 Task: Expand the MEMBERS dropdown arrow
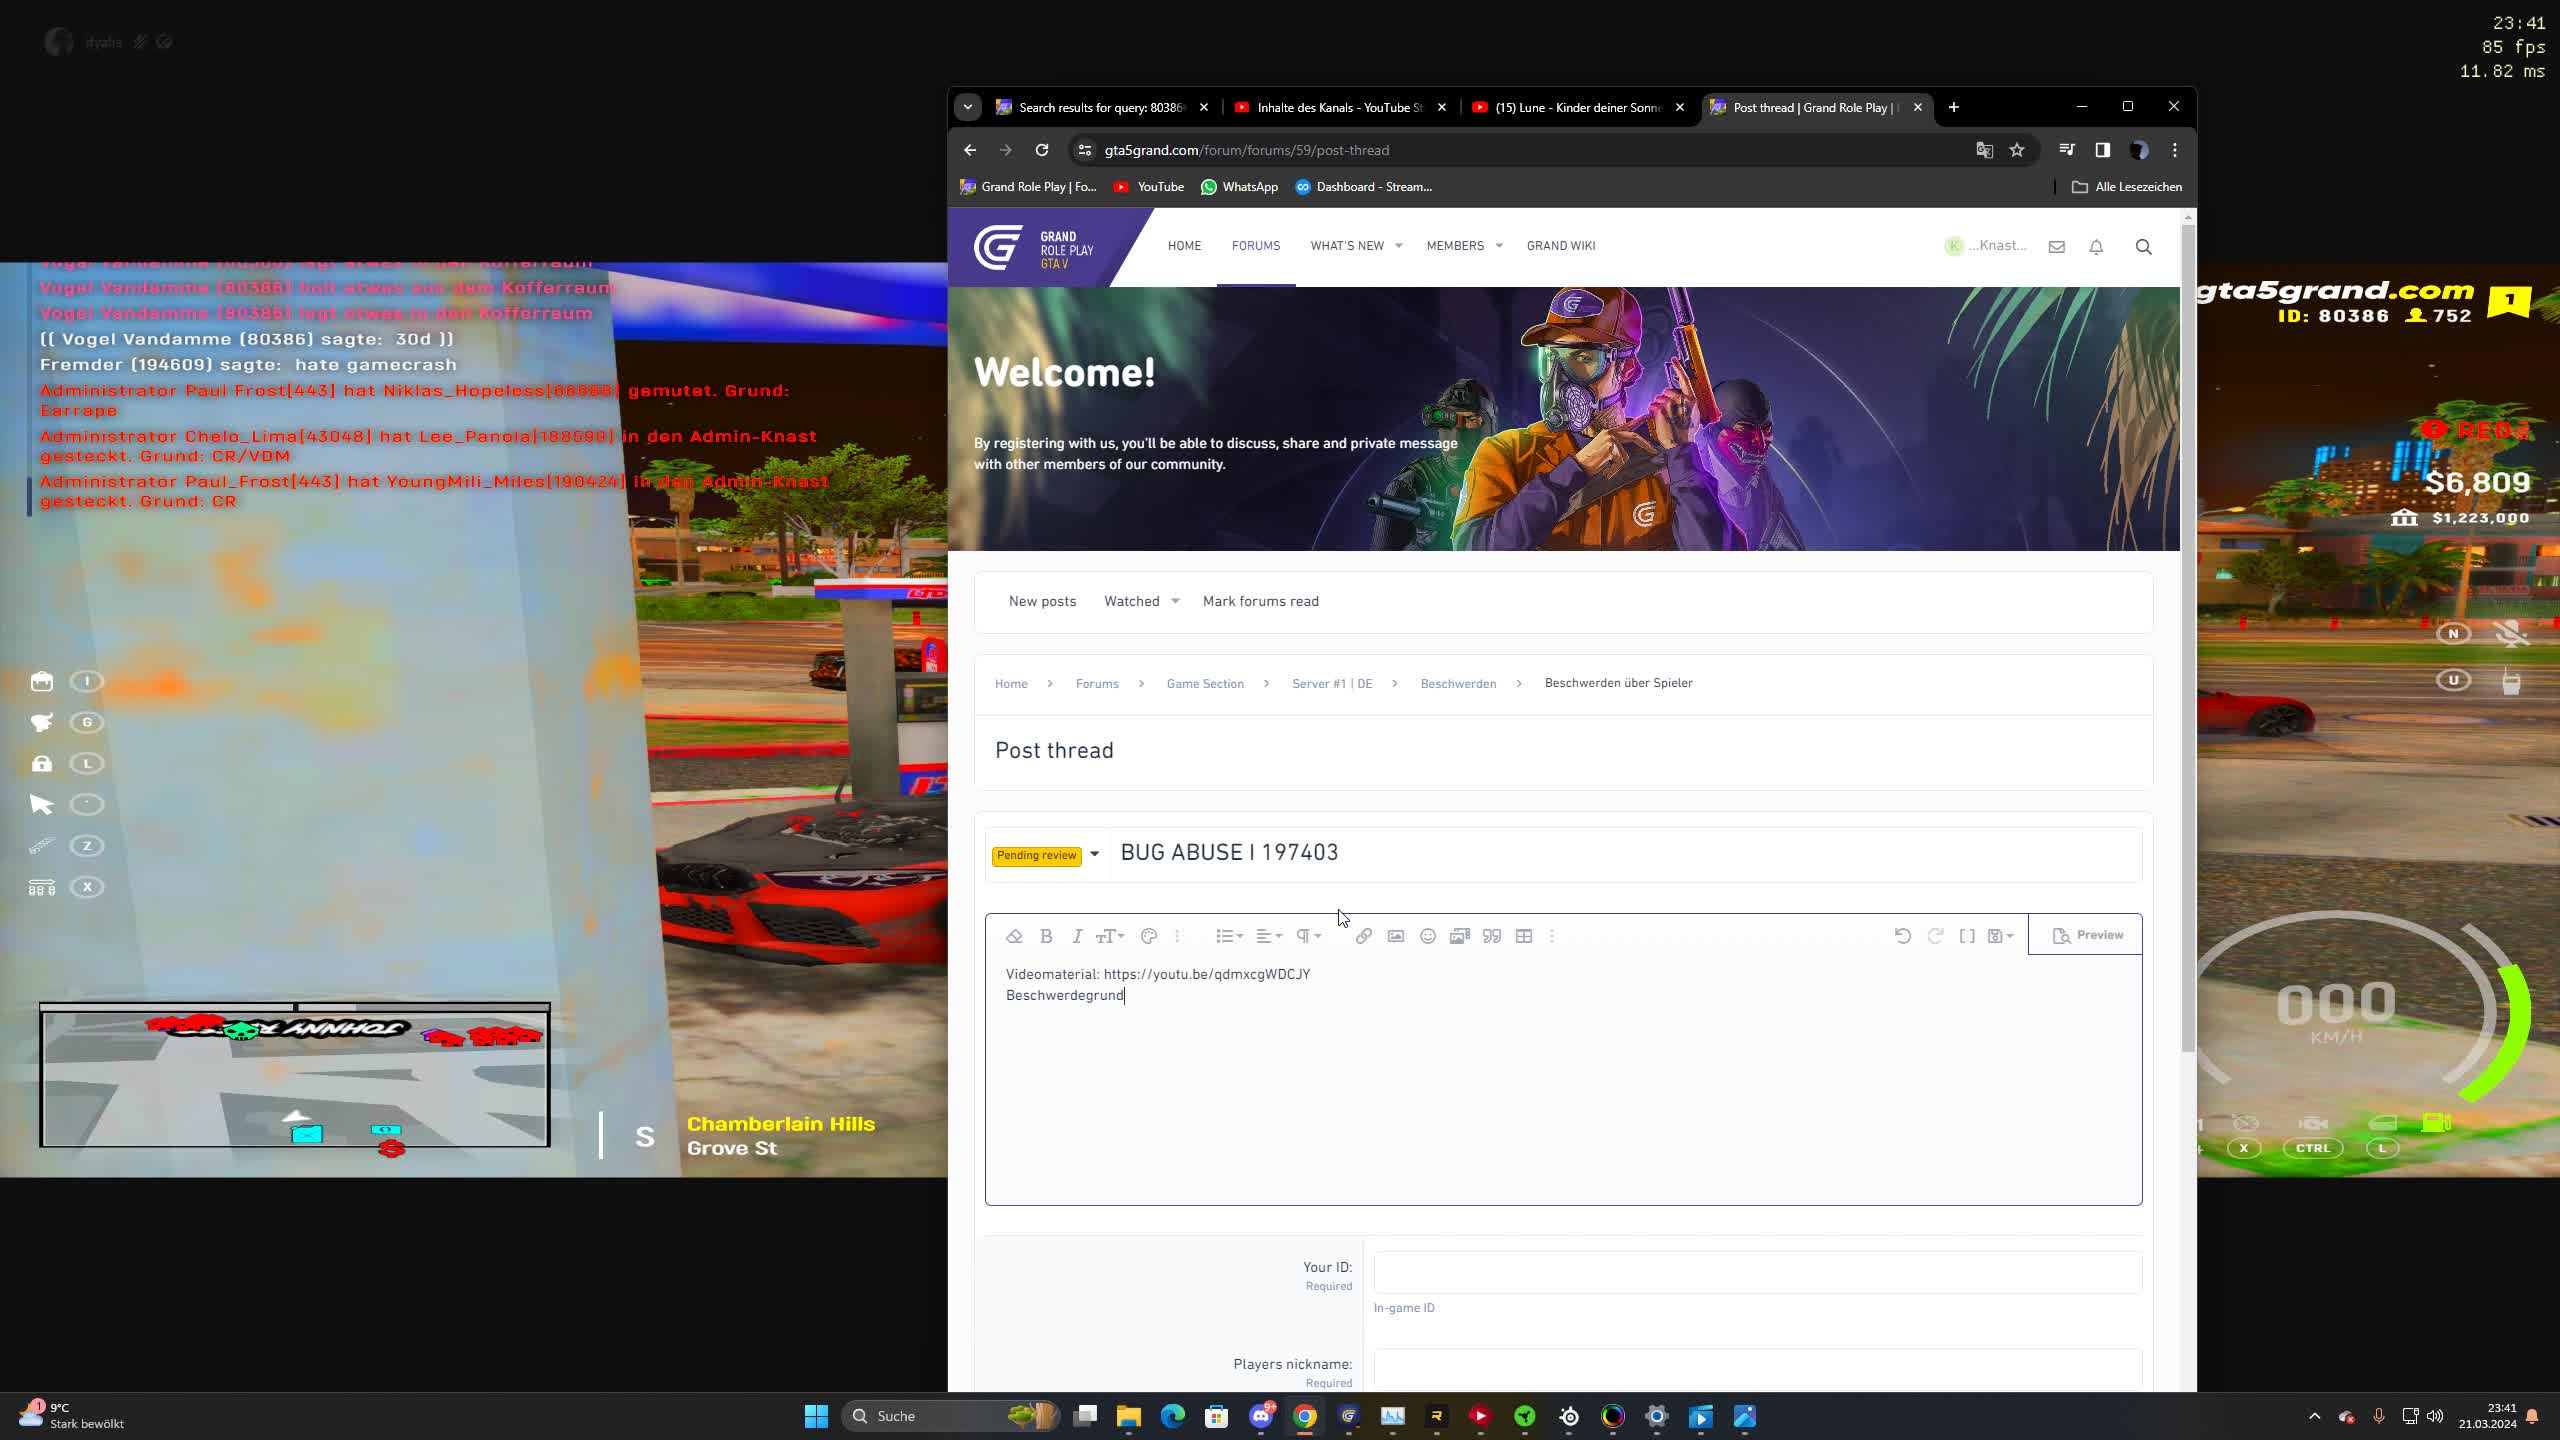[1499, 246]
